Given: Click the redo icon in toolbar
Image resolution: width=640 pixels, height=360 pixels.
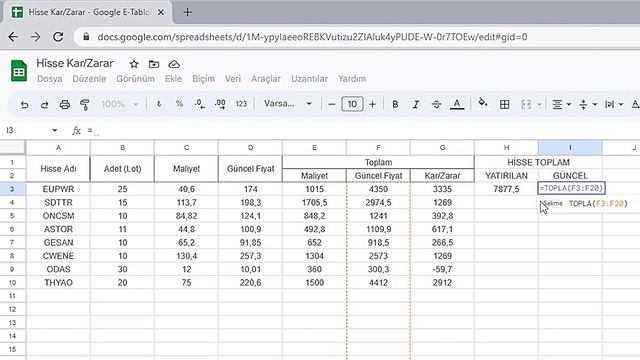Looking at the screenshot, I should [x=44, y=105].
